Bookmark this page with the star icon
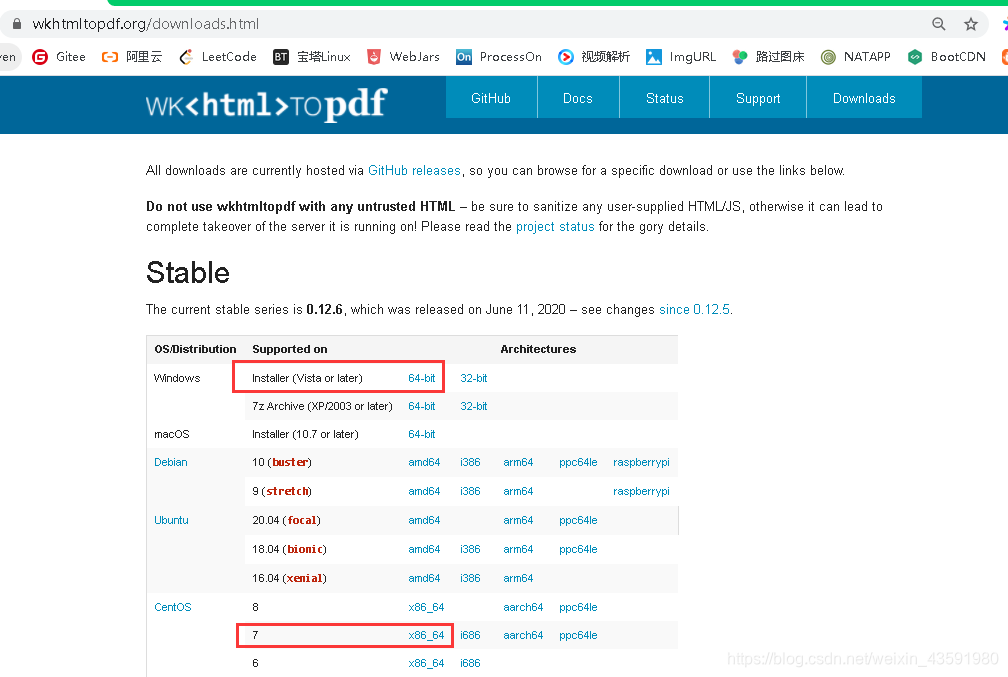Screen dimensions: 1008x677 [x=972, y=23]
